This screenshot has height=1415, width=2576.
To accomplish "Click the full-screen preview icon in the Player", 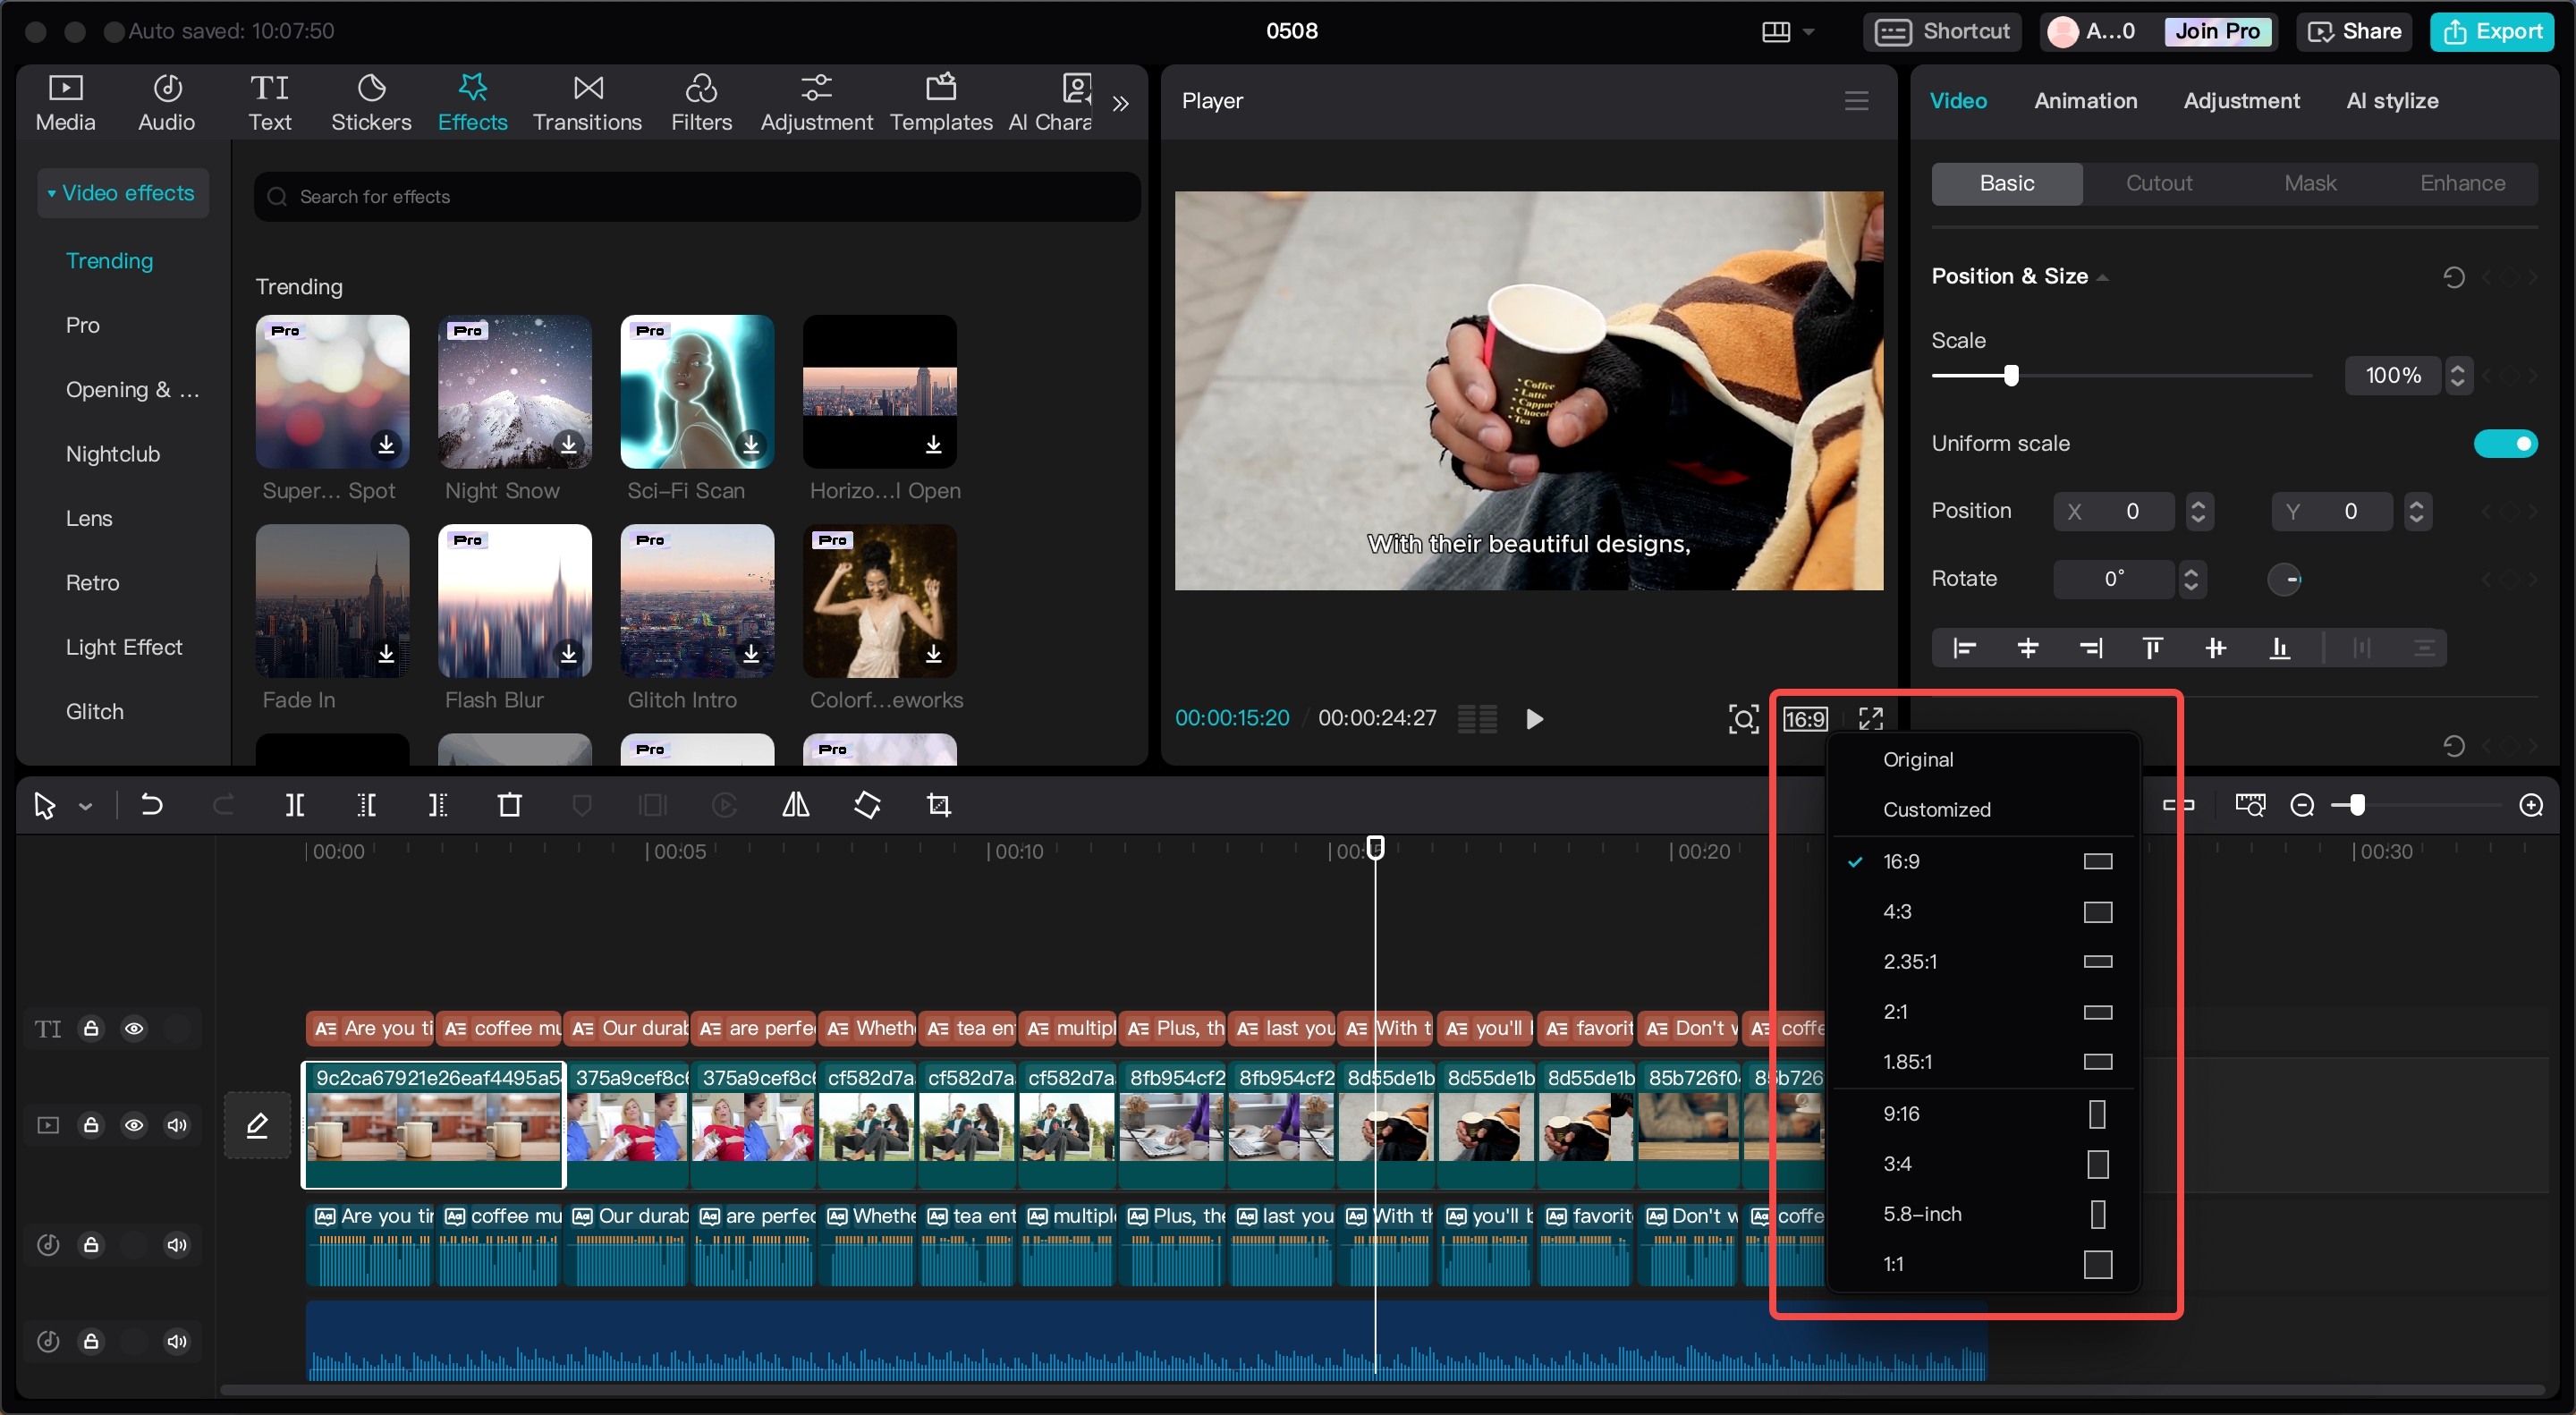I will click(x=1871, y=718).
